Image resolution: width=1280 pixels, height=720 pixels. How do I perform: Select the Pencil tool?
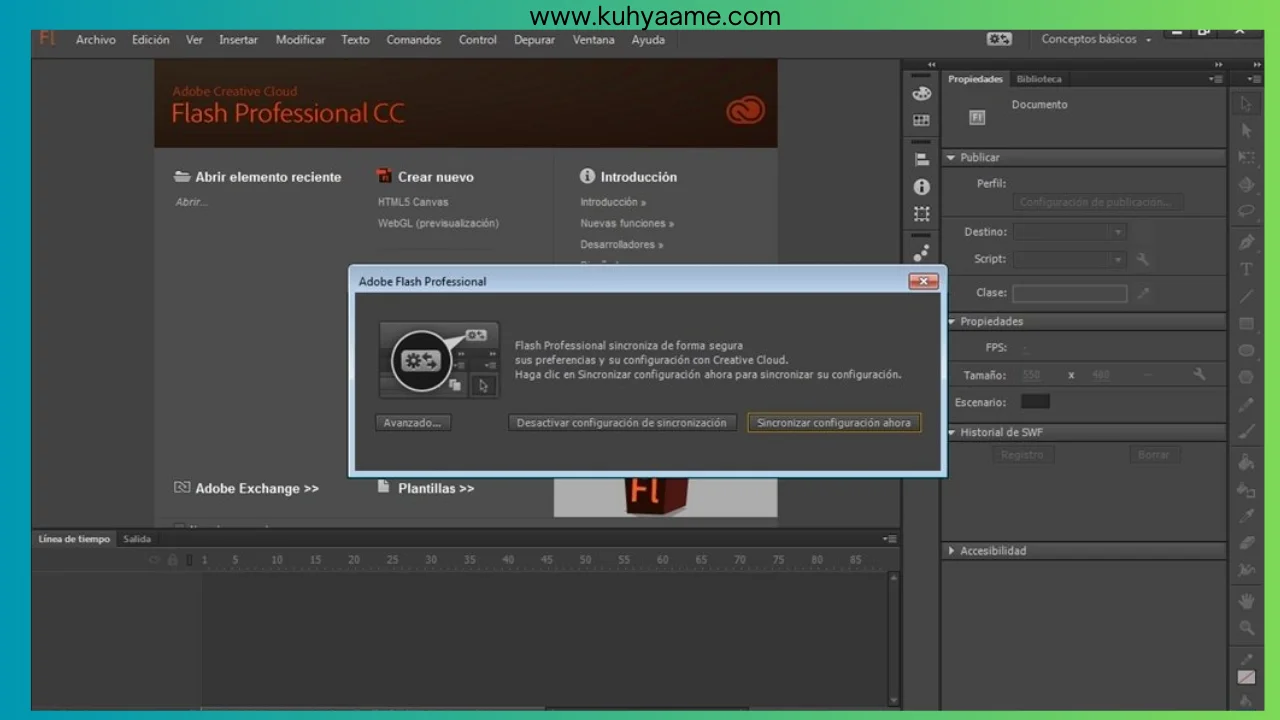coord(1246,405)
